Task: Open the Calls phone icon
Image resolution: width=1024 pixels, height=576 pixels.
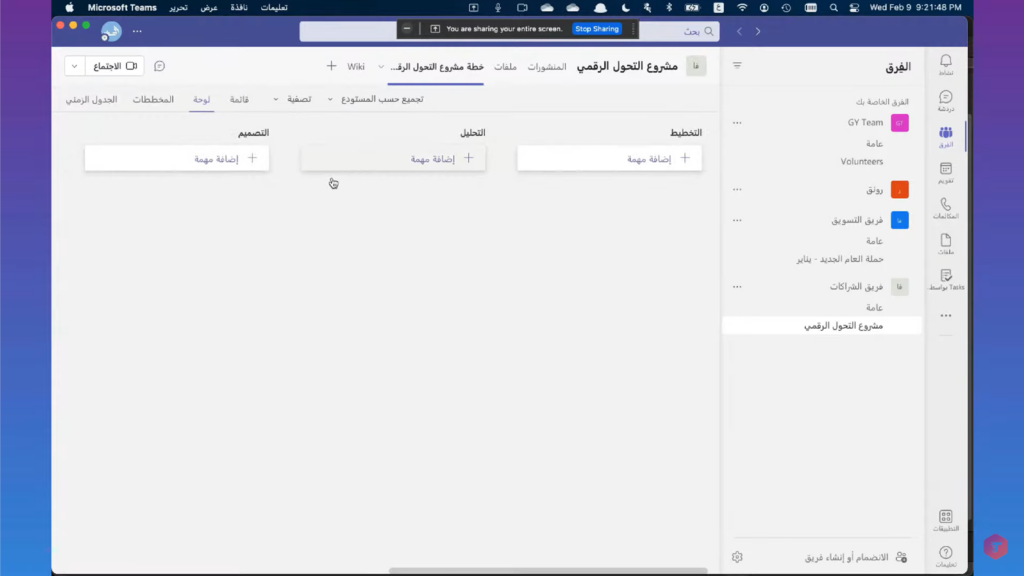Action: (x=946, y=208)
